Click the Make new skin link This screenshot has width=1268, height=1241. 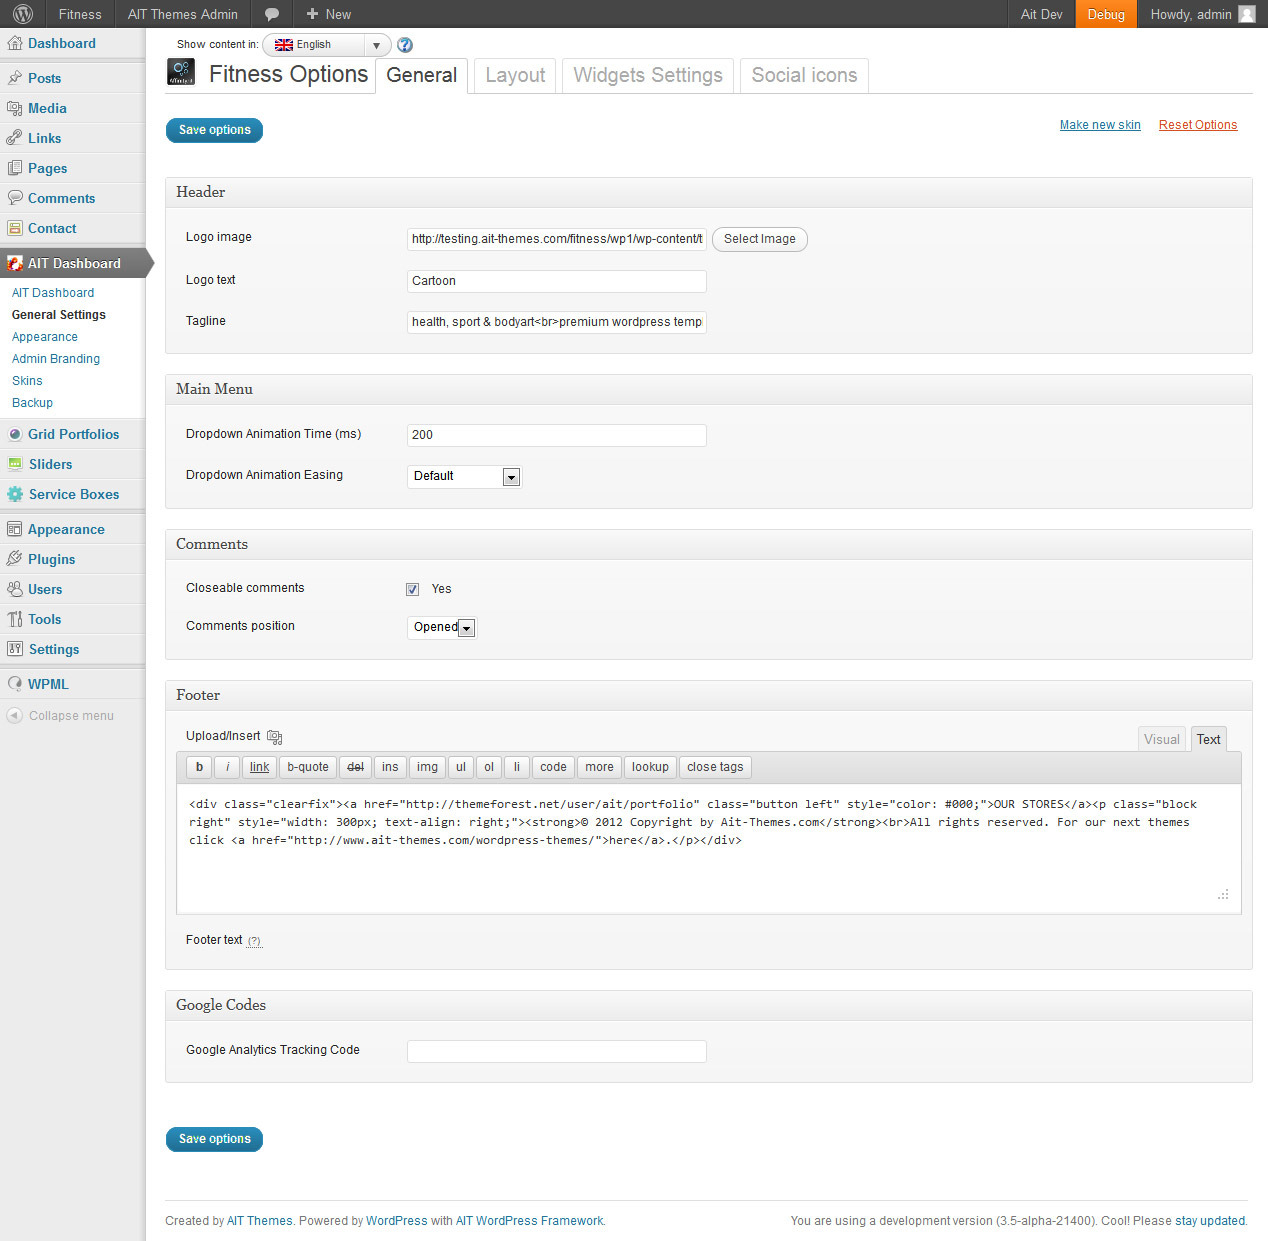point(1100,125)
